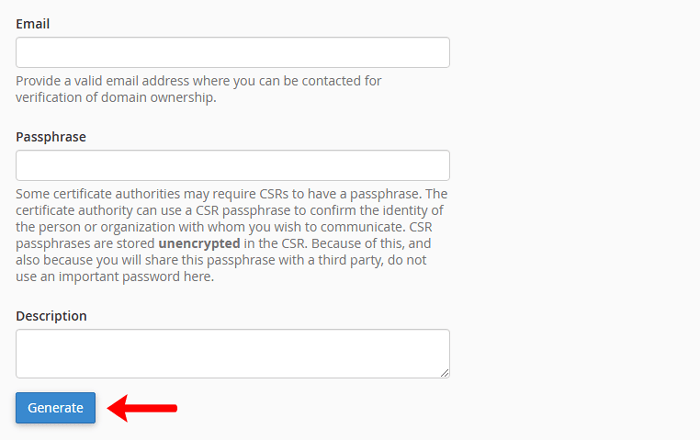Screen dimensions: 700x440
Task: Click inside the Description textarea
Action: (x=232, y=353)
